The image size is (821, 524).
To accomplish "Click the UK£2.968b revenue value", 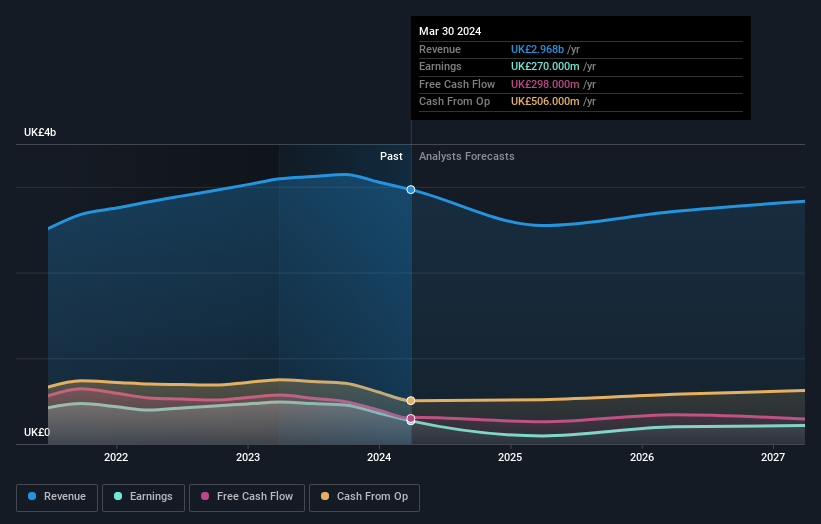I will tap(537, 49).
